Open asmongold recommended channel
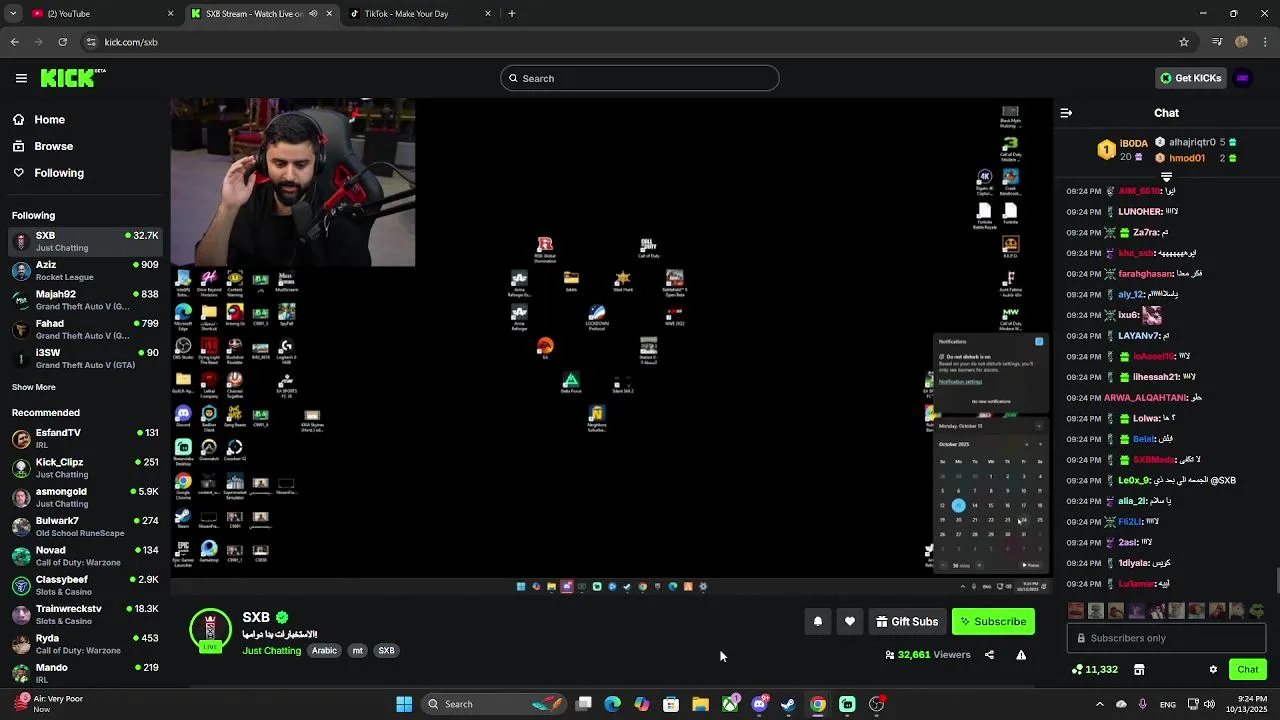The width and height of the screenshot is (1280, 720). coord(85,497)
